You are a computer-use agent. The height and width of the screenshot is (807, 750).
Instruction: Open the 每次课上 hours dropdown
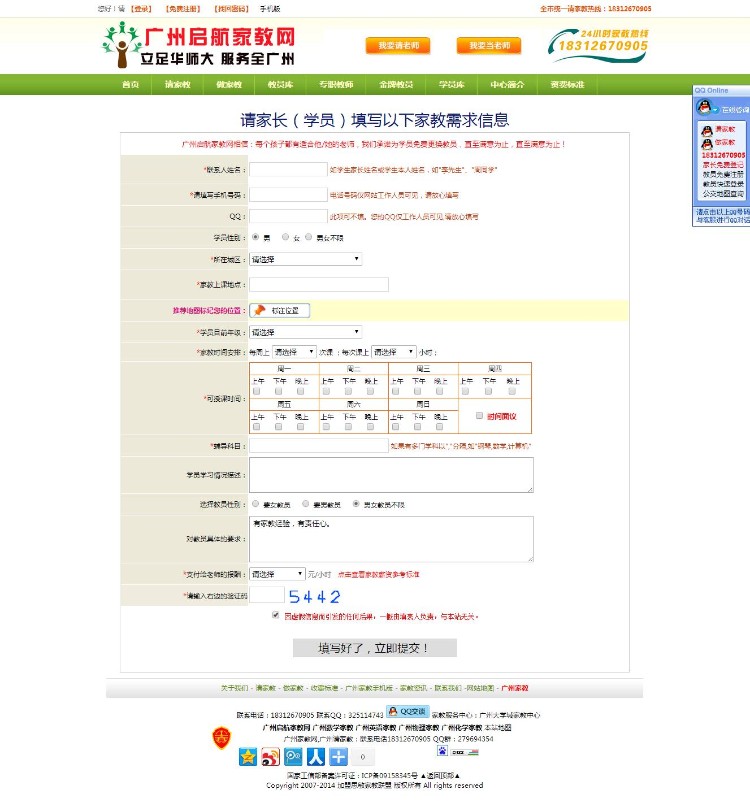(x=393, y=352)
